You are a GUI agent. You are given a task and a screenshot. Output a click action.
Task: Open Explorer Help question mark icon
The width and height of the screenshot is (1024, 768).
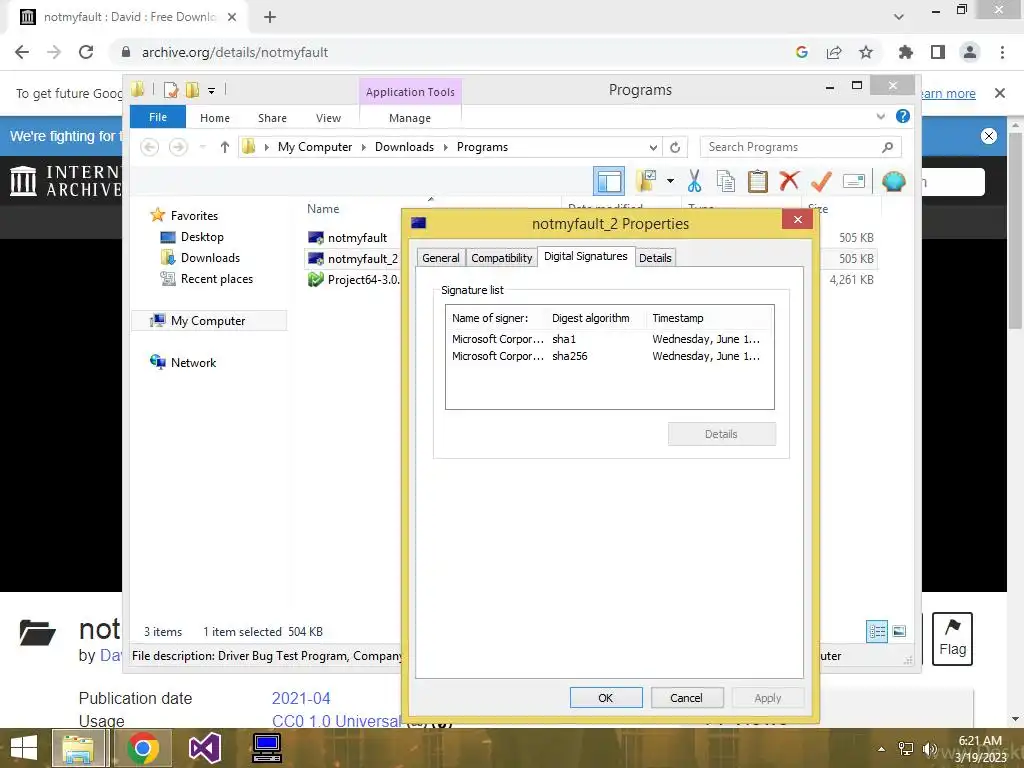pyautogui.click(x=903, y=116)
